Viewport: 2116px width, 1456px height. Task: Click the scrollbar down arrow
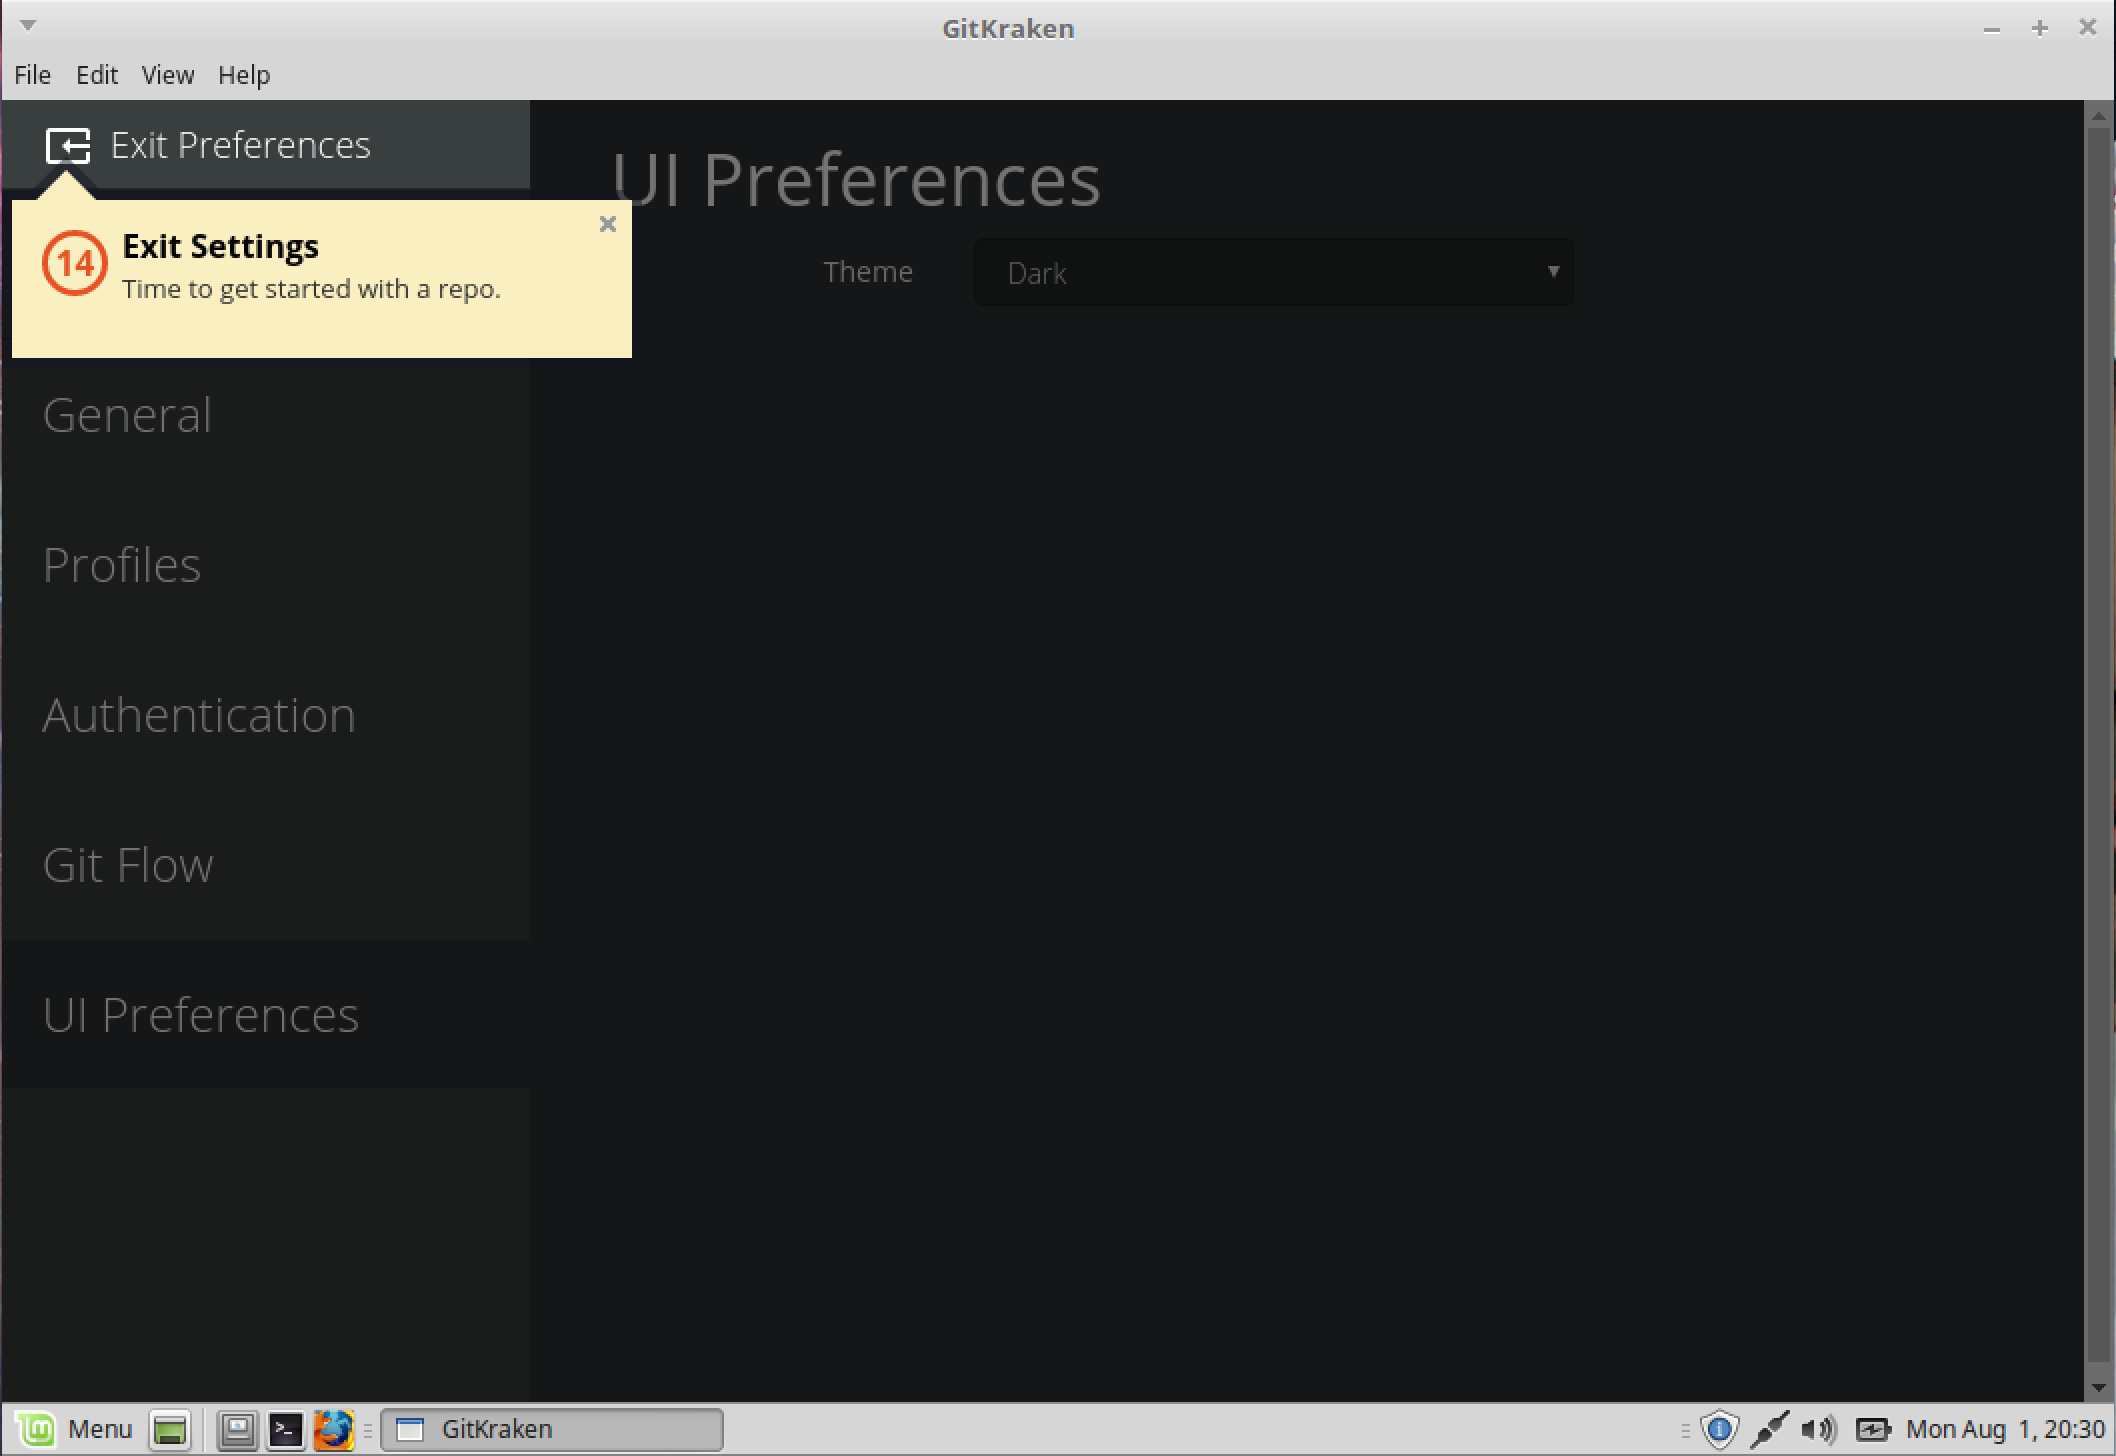click(2099, 1387)
